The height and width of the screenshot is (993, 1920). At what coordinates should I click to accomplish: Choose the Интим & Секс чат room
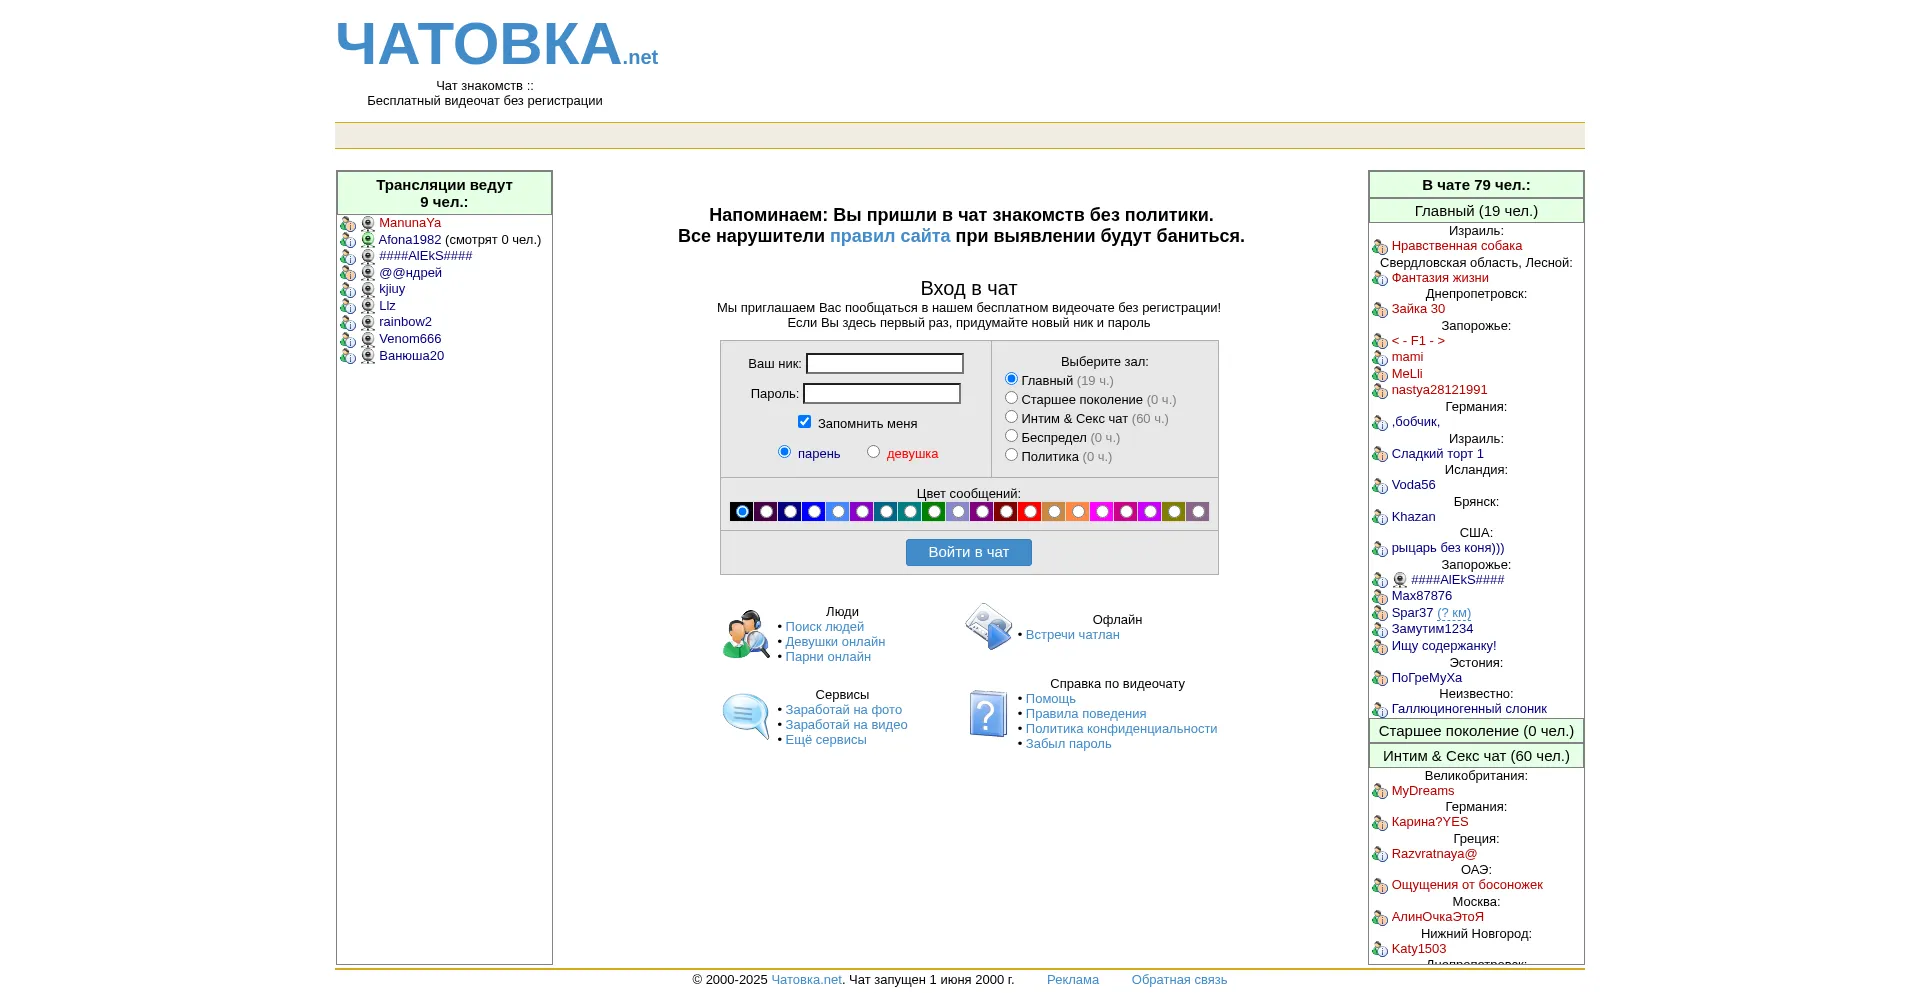(x=1011, y=416)
